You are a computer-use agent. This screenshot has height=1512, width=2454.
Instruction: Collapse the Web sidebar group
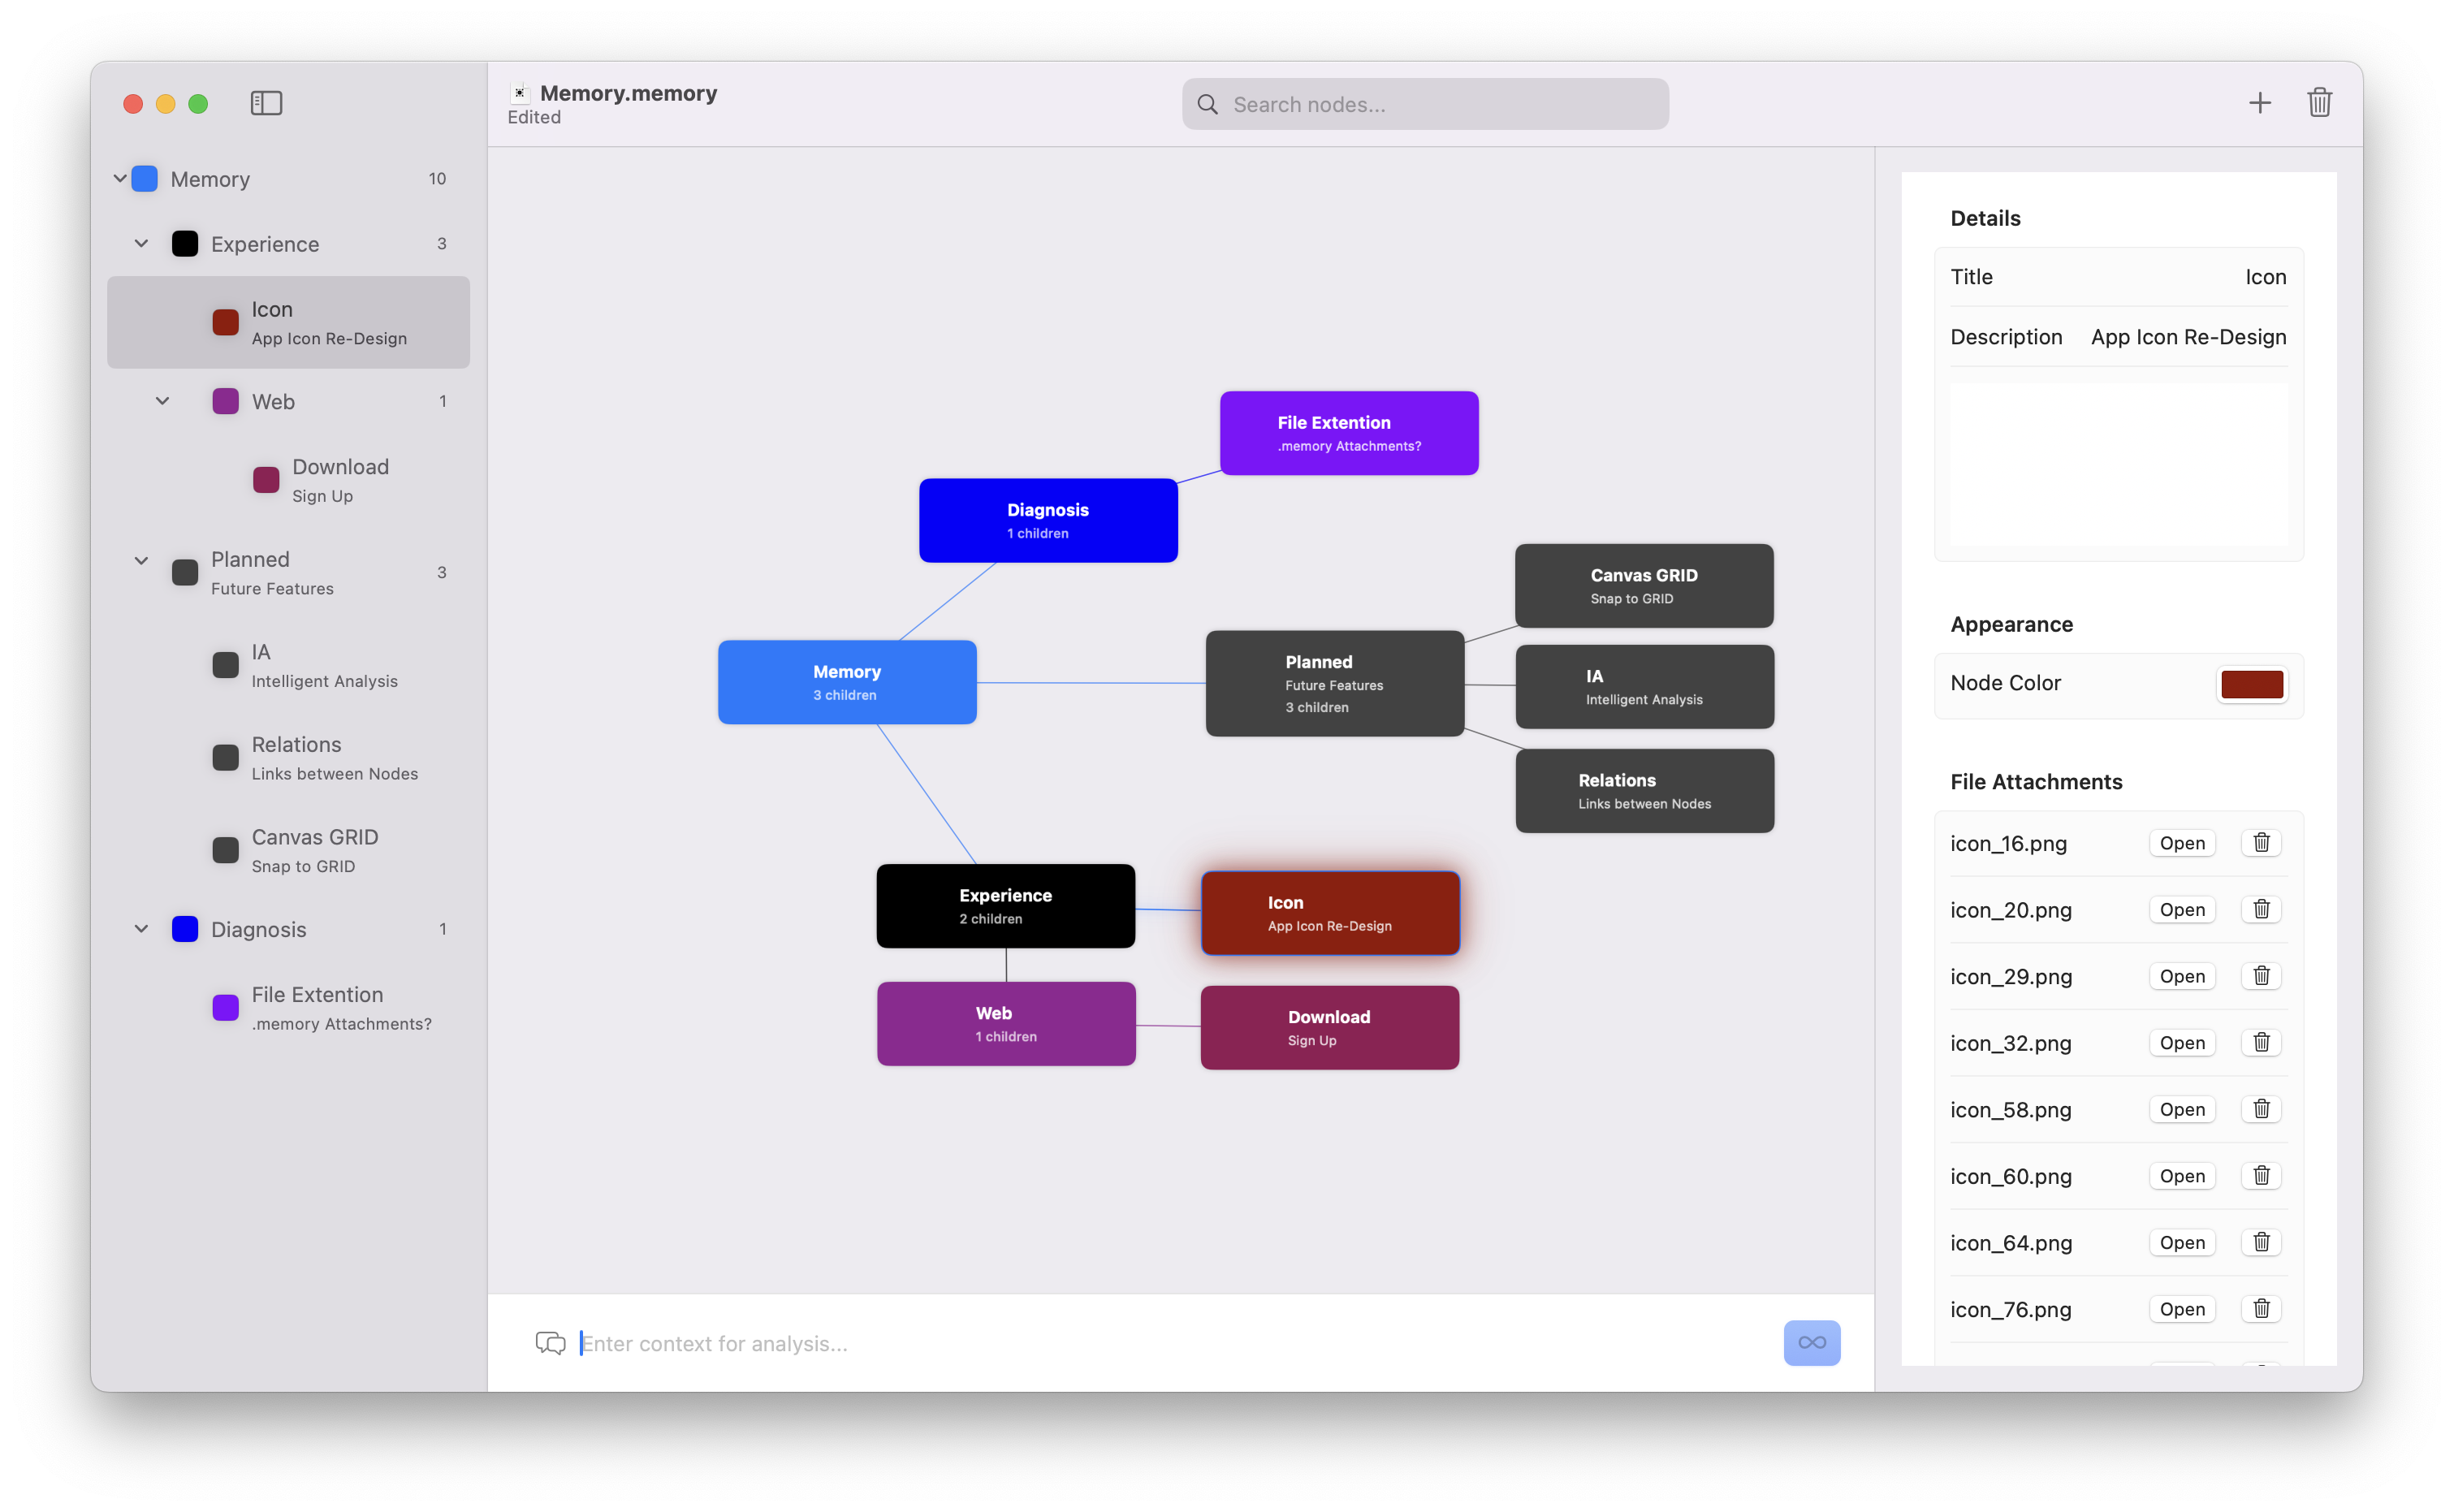point(162,401)
